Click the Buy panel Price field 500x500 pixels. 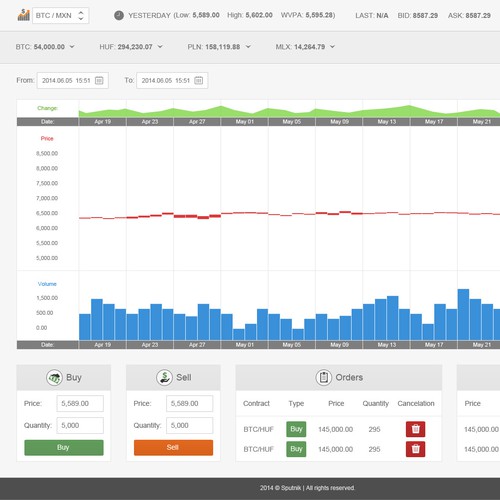80,403
